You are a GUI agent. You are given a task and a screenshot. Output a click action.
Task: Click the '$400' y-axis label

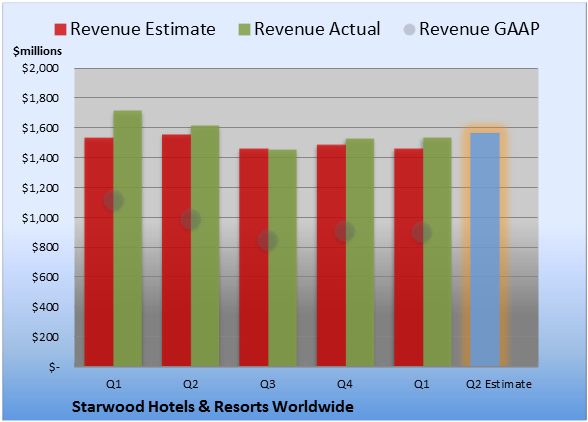click(45, 307)
